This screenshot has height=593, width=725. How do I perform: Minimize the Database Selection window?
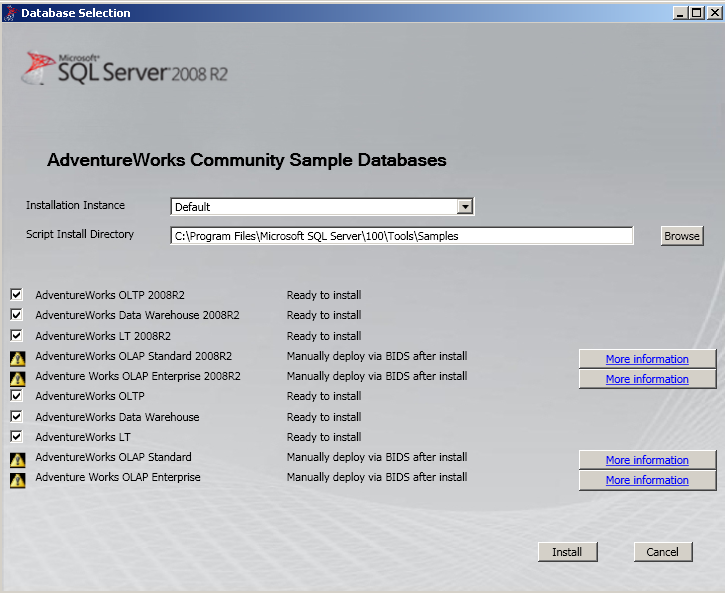point(680,12)
